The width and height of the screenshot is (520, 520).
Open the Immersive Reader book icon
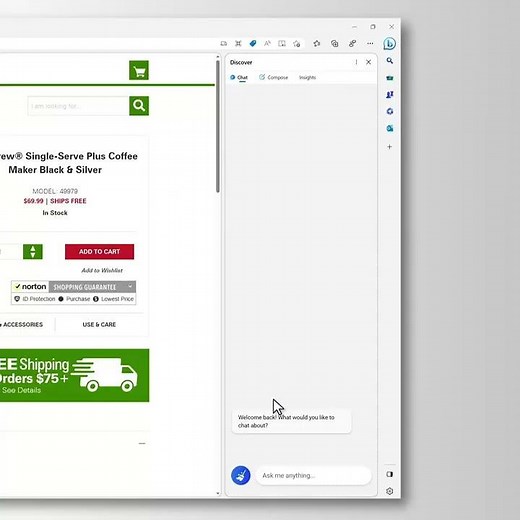point(282,43)
